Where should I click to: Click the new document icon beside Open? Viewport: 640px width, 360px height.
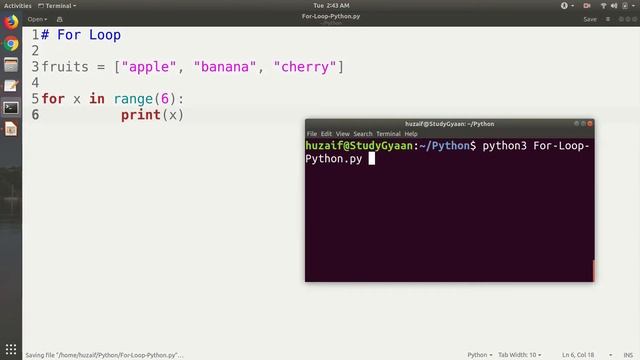coord(60,19)
